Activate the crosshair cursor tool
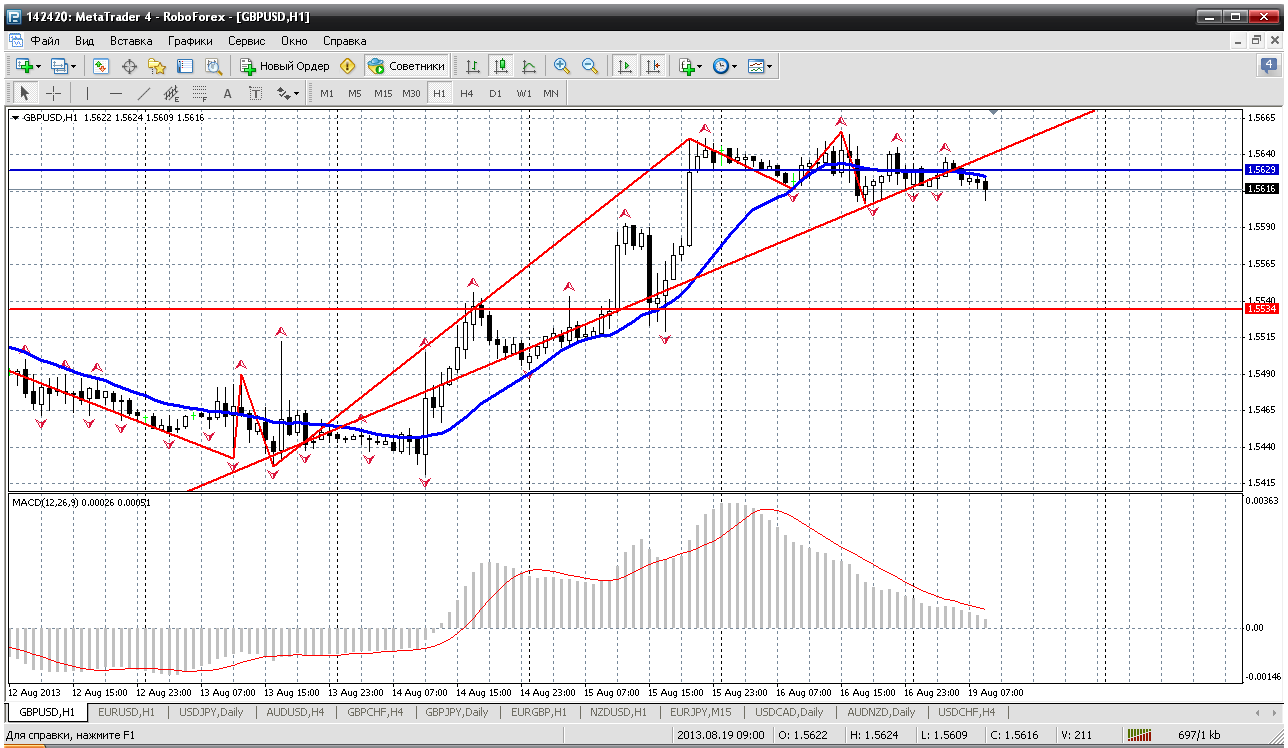Viewport: 1288px width, 748px height. (x=53, y=93)
